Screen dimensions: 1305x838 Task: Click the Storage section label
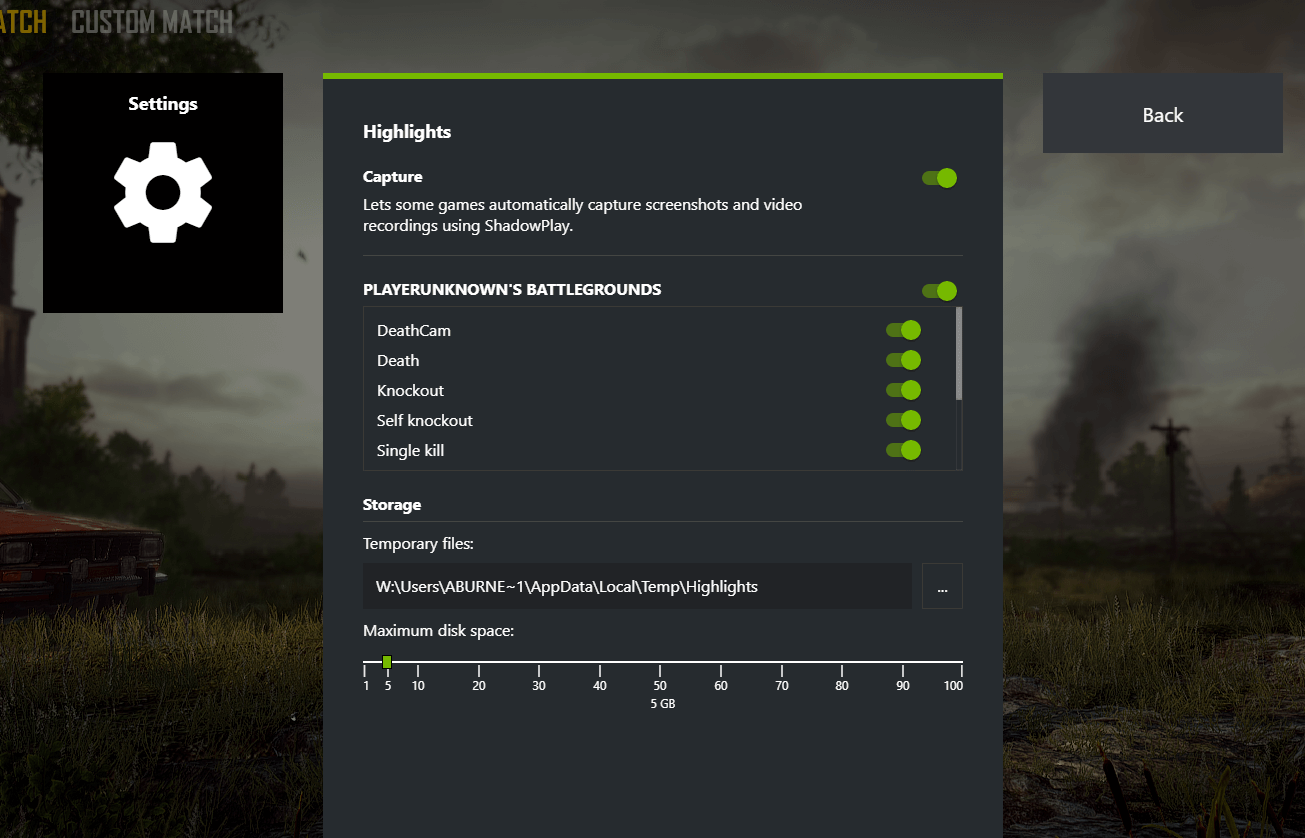pyautogui.click(x=392, y=505)
